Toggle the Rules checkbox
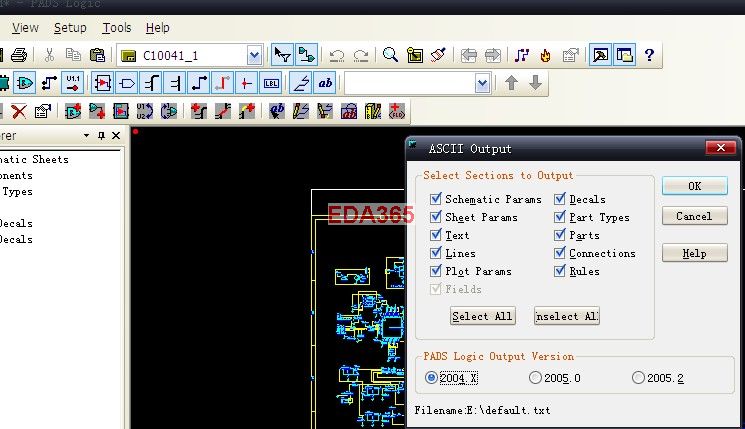Viewport: 745px width, 429px height. pyautogui.click(x=560, y=271)
